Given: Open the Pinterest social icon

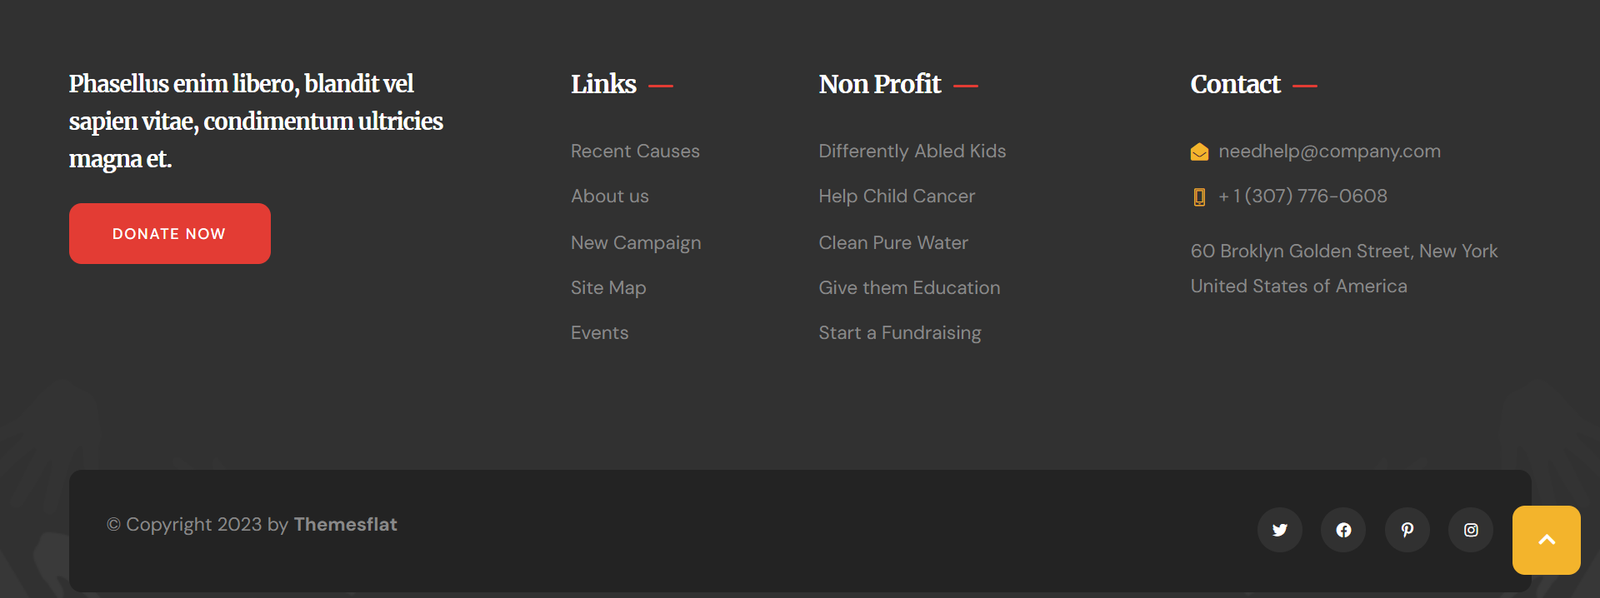Looking at the screenshot, I should pyautogui.click(x=1407, y=530).
